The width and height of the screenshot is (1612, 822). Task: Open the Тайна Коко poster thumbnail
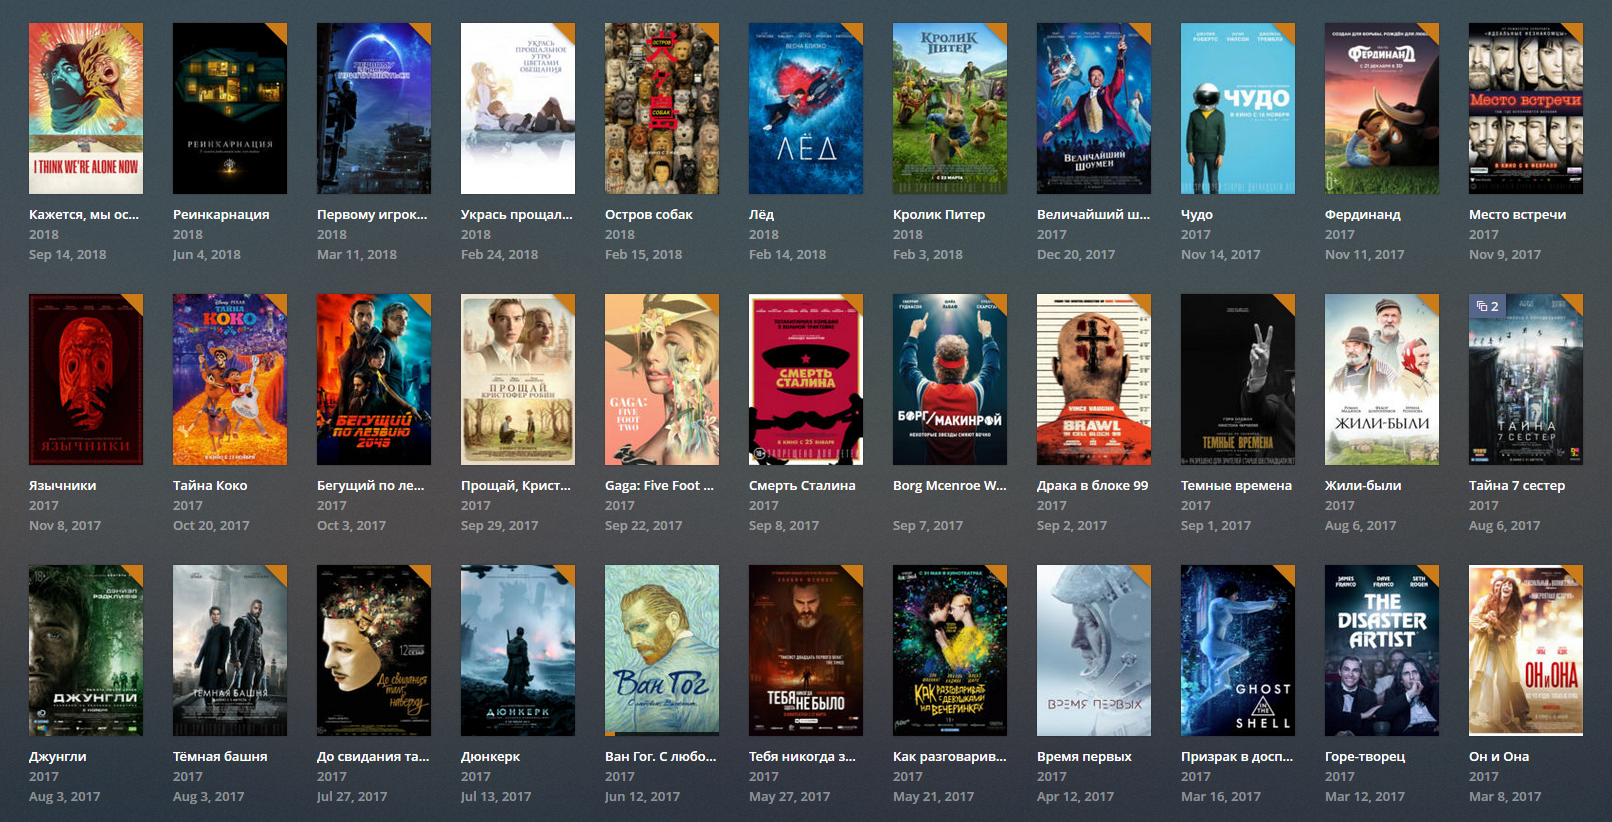(229, 379)
